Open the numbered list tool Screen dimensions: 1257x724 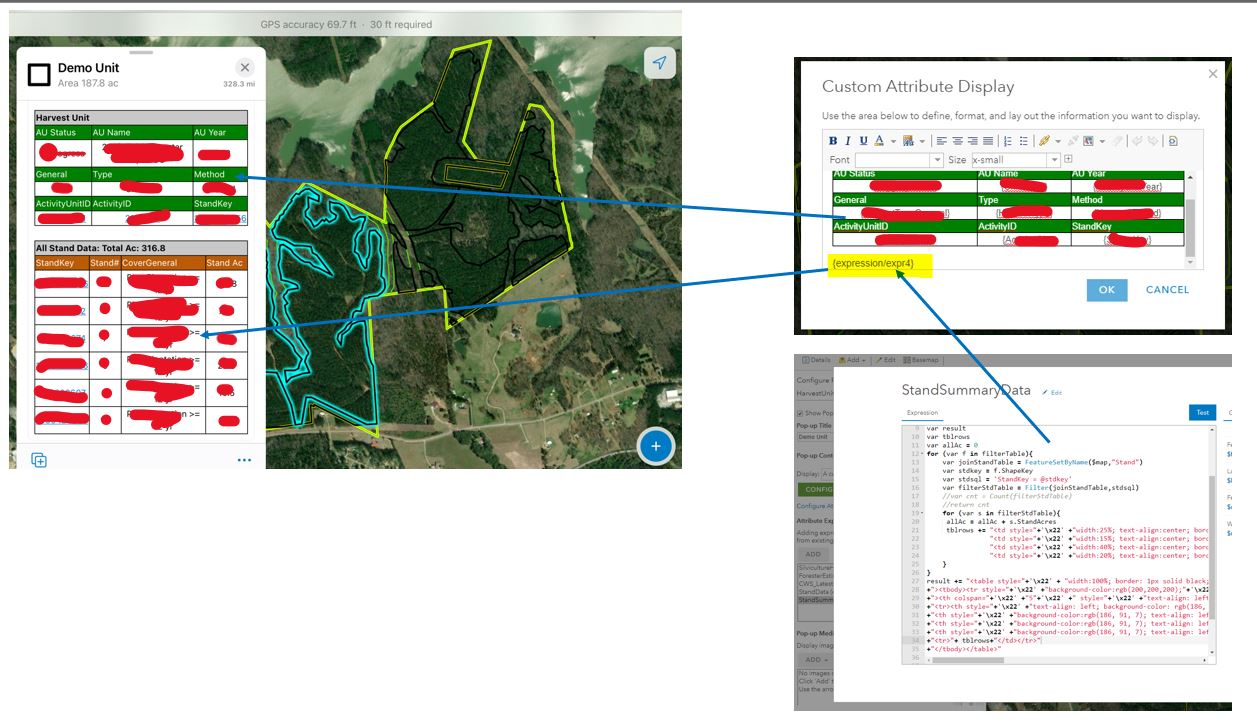tap(1008, 141)
